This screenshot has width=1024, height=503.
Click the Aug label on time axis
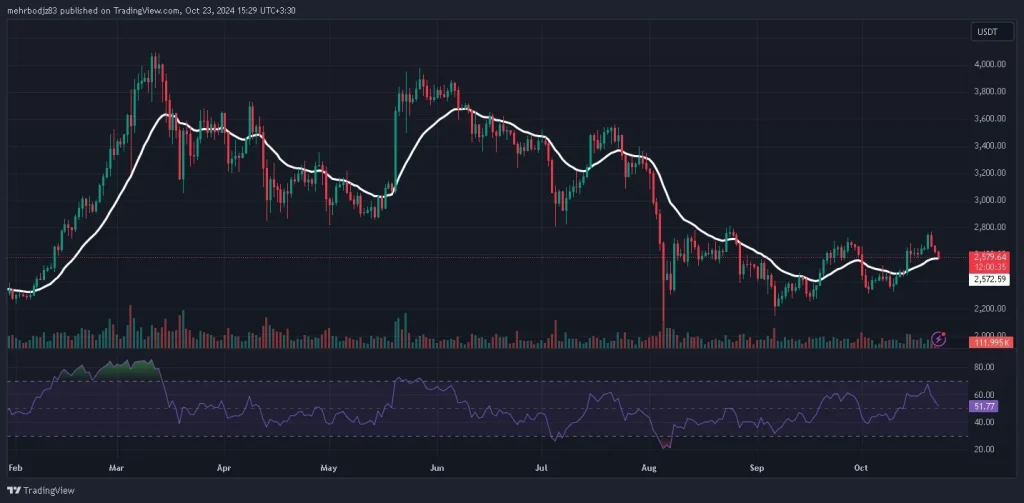point(649,467)
